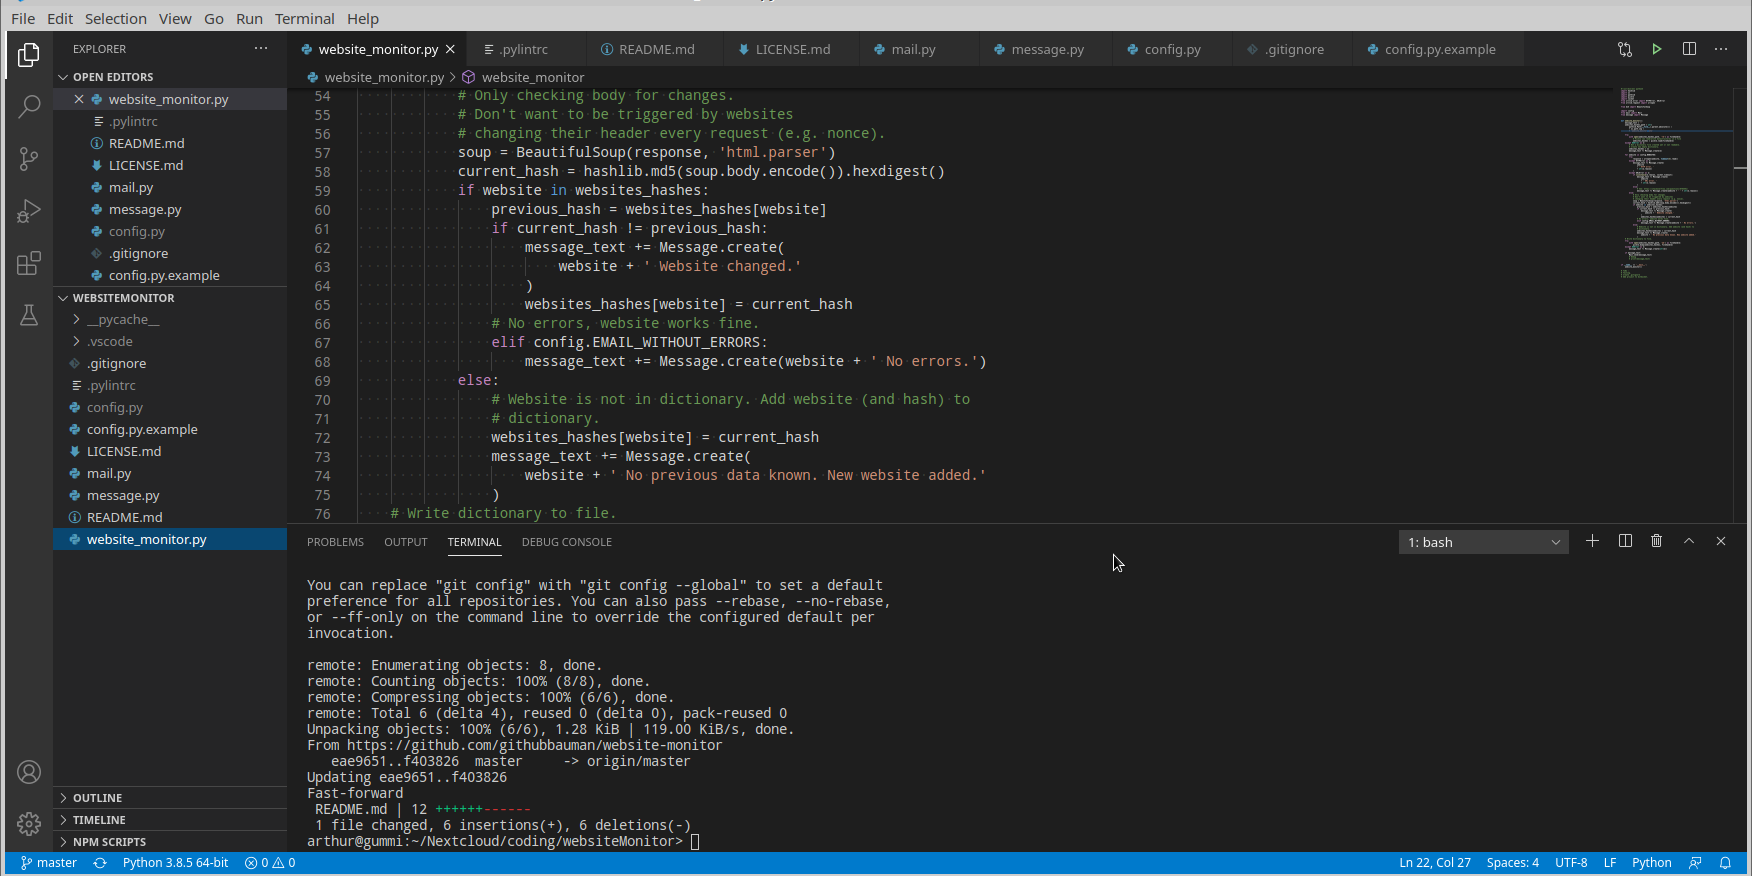
Task: Switch to the Problems panel tab
Action: pyautogui.click(x=335, y=542)
